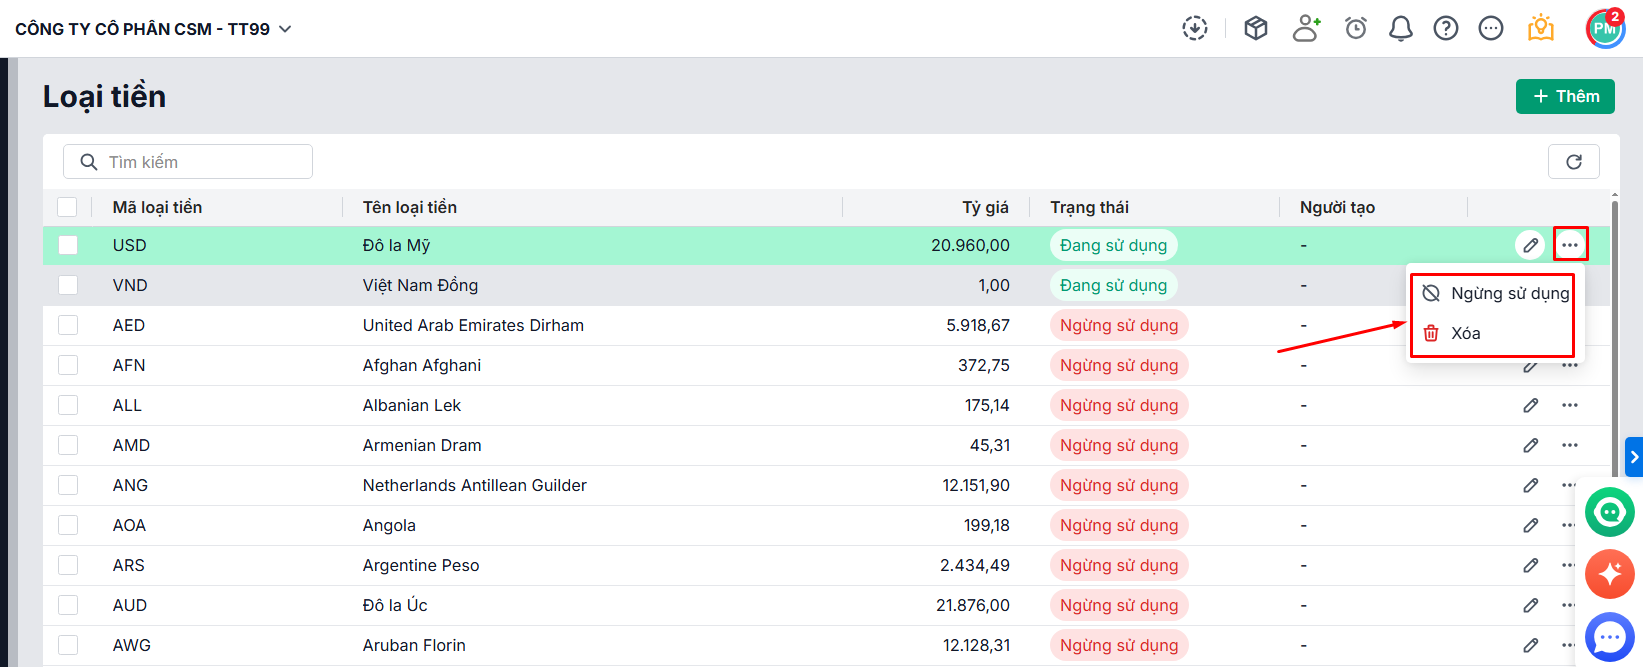Click the notification bell icon
Viewport: 1643px width, 667px height.
click(1401, 29)
